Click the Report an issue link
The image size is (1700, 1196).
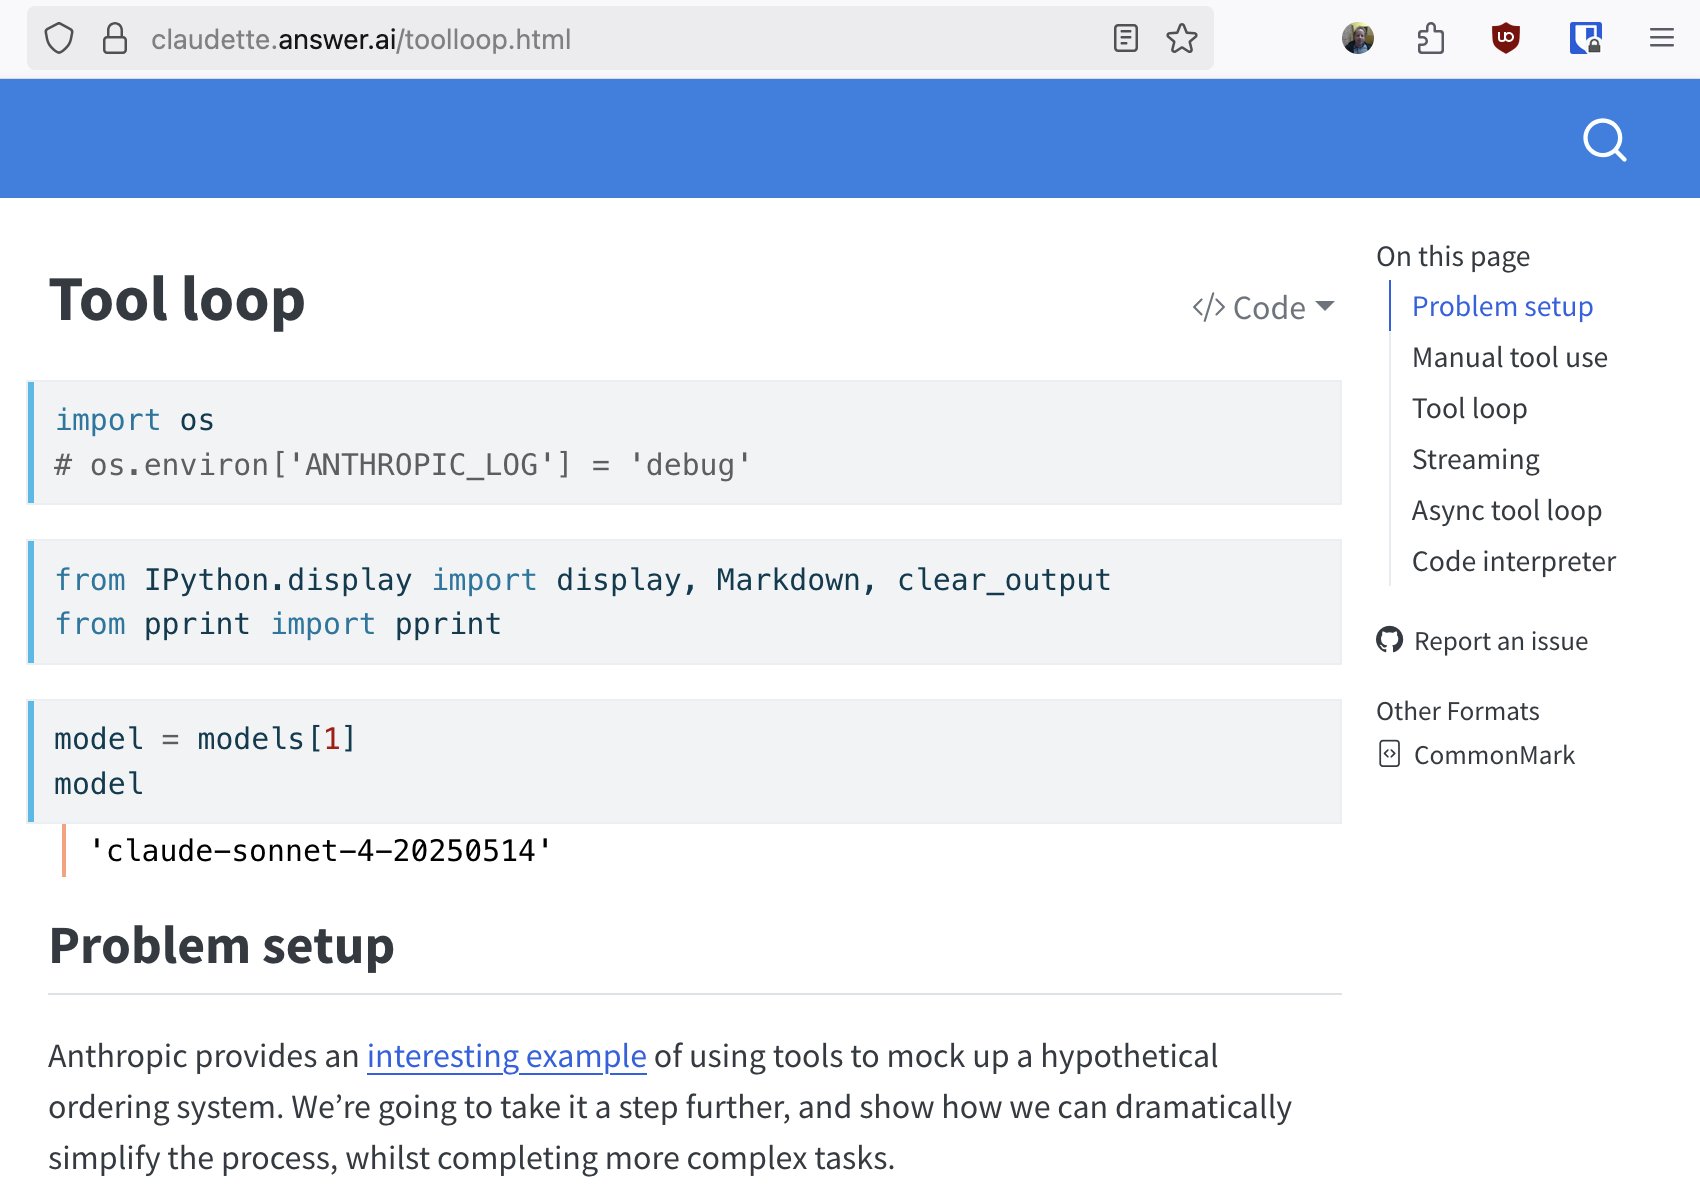[x=1500, y=641]
